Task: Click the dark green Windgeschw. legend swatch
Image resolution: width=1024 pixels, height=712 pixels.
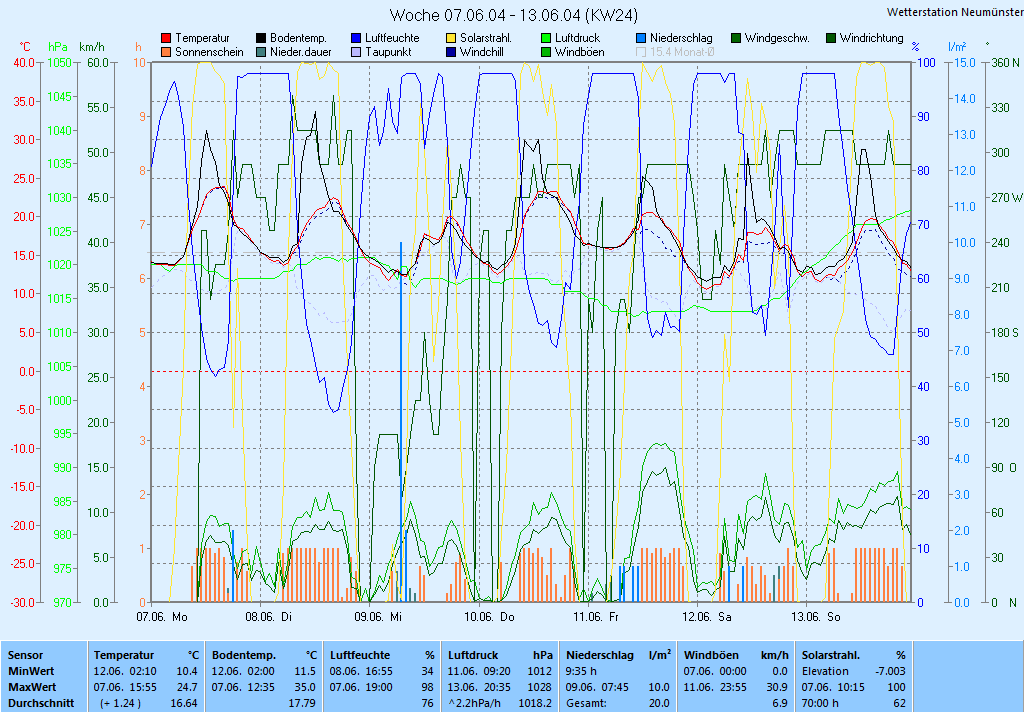Action: 736,39
